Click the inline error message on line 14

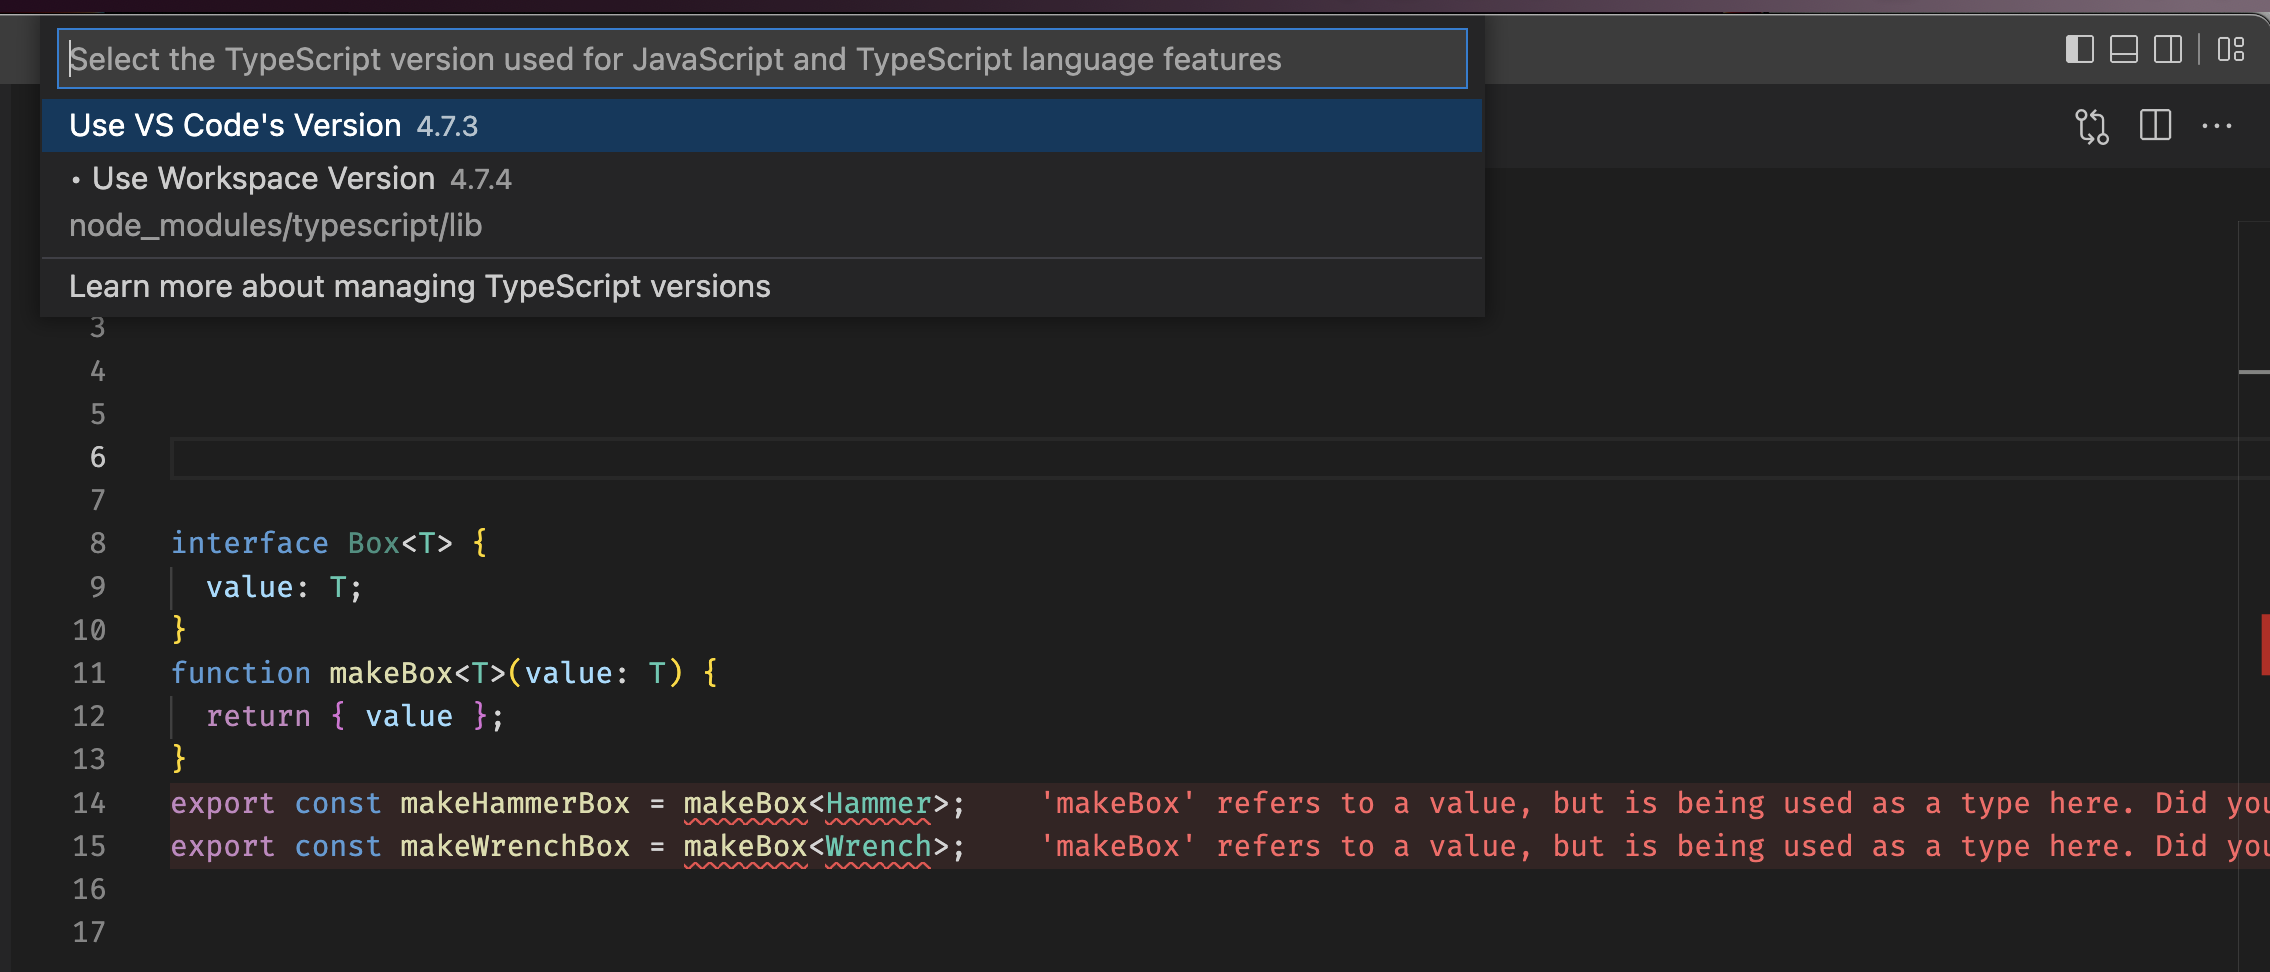(1655, 803)
